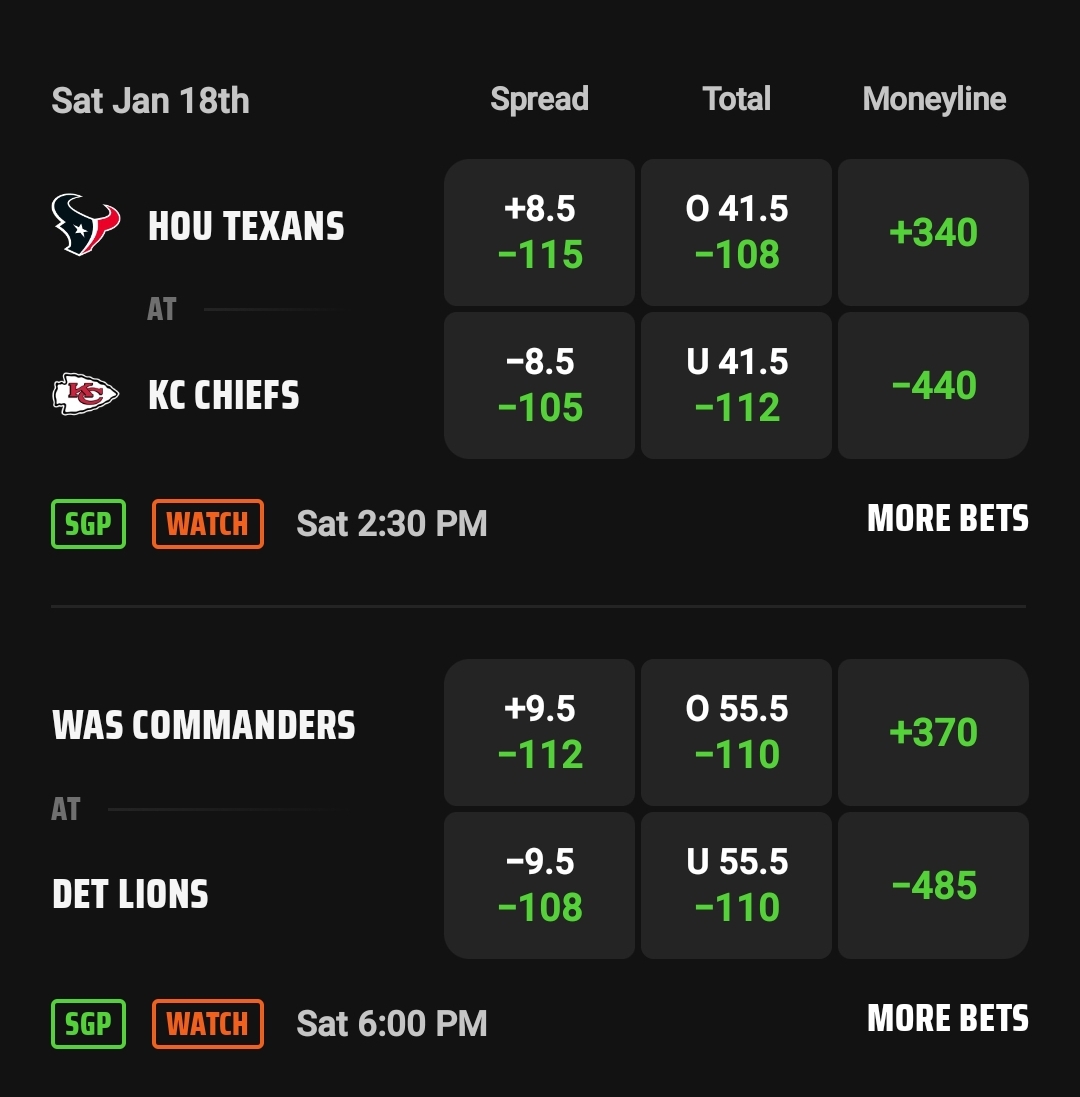This screenshot has height=1097, width=1080.
Task: Open SGP for Commanders at Lions game
Action: coord(88,1024)
